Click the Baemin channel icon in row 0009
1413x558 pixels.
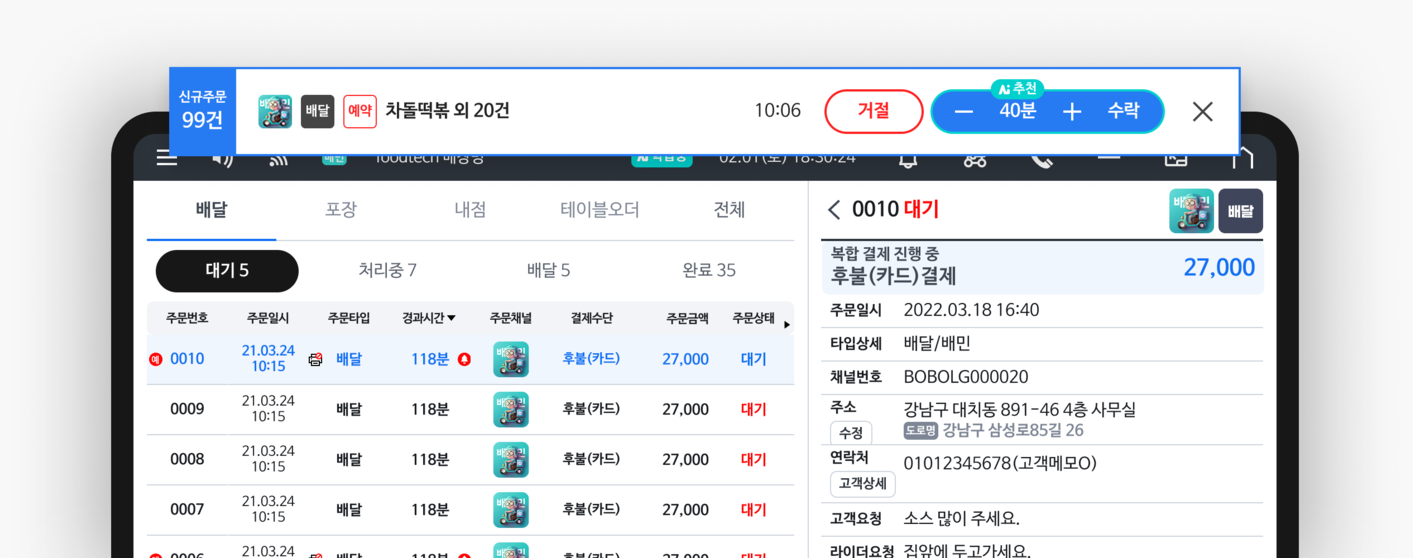point(511,409)
